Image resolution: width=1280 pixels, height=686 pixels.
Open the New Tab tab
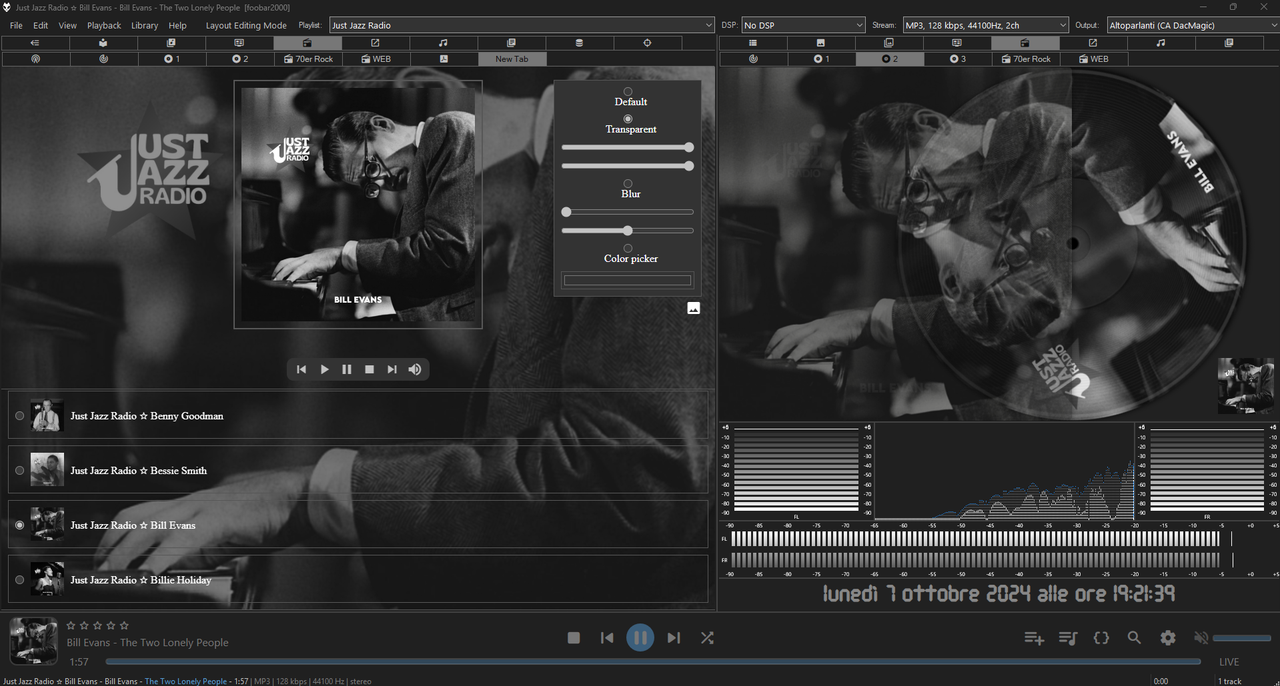click(511, 59)
